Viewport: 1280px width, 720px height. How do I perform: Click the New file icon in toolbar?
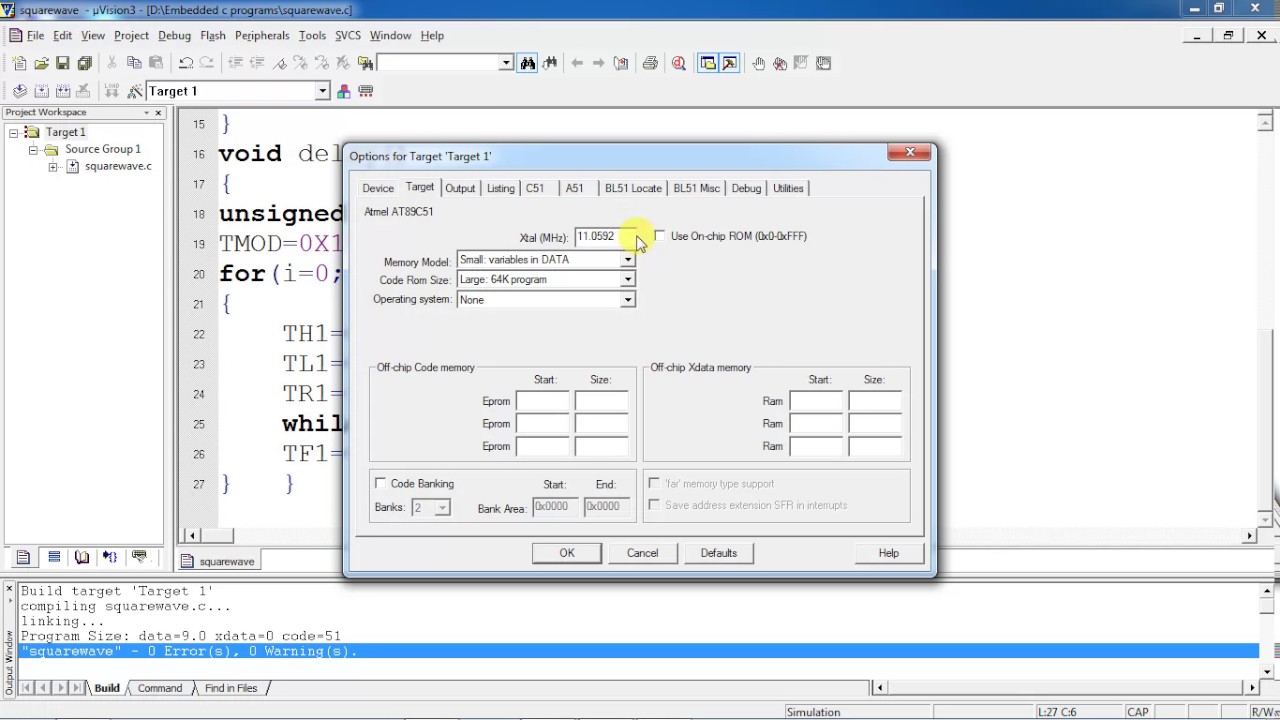(x=19, y=63)
